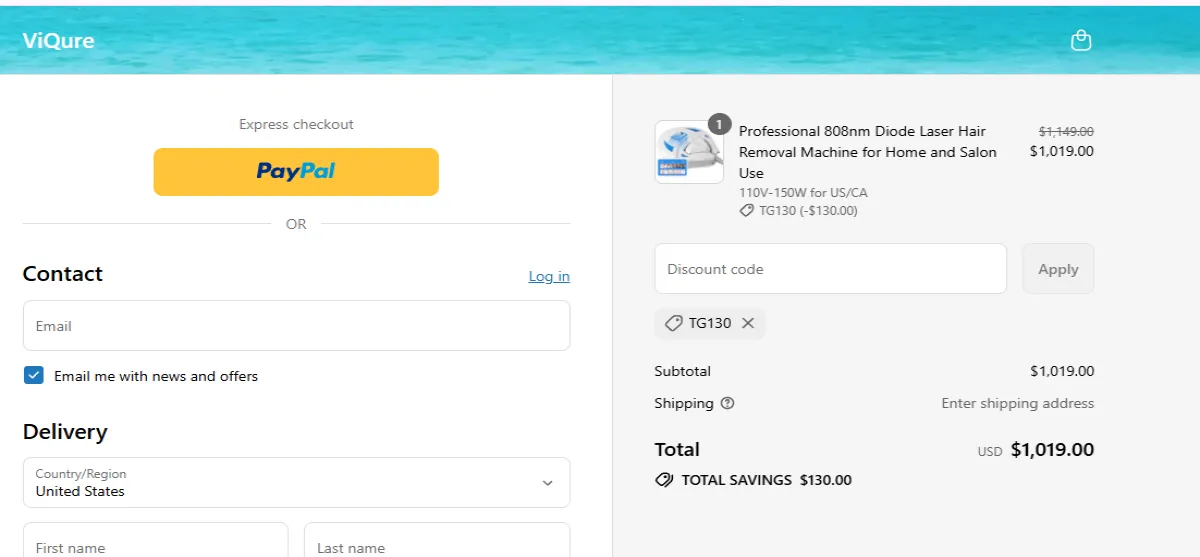Click the TOTAL SAVINGS $130.00 text

[x=767, y=480]
